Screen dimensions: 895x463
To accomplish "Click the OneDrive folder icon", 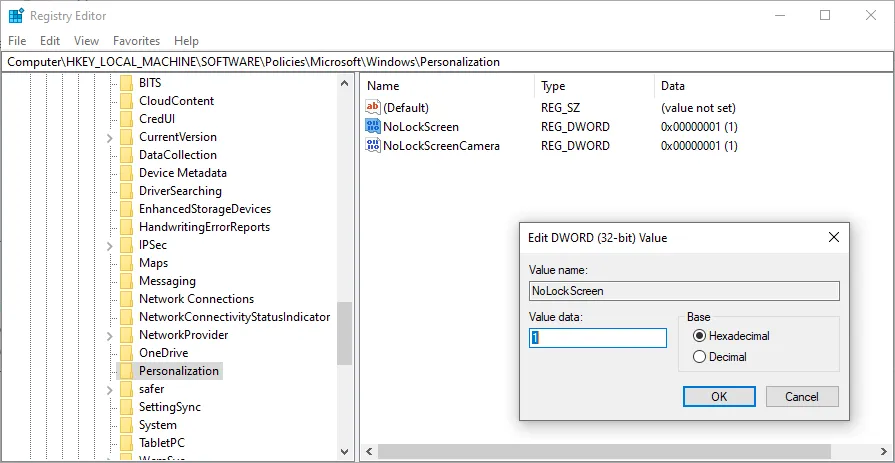I will click(126, 353).
